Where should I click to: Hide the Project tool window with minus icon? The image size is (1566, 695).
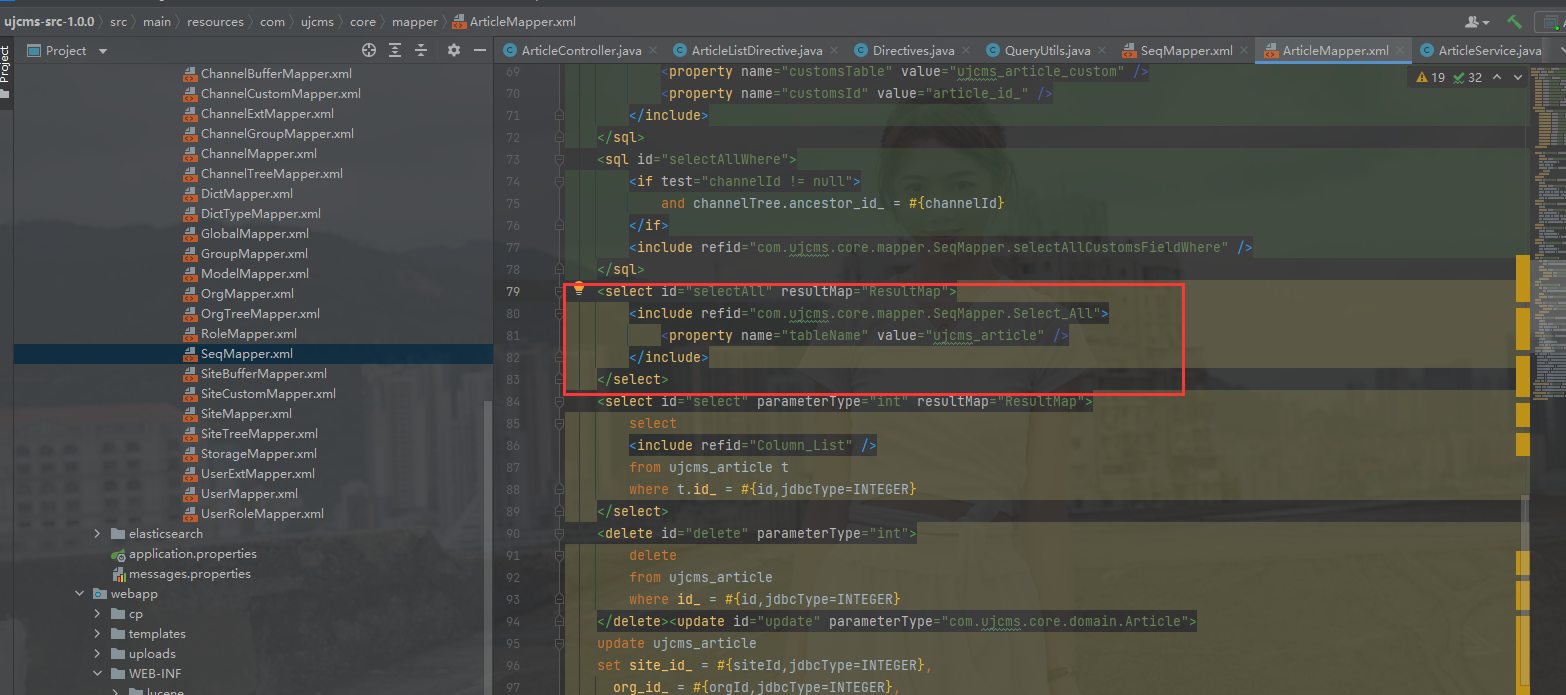click(479, 50)
